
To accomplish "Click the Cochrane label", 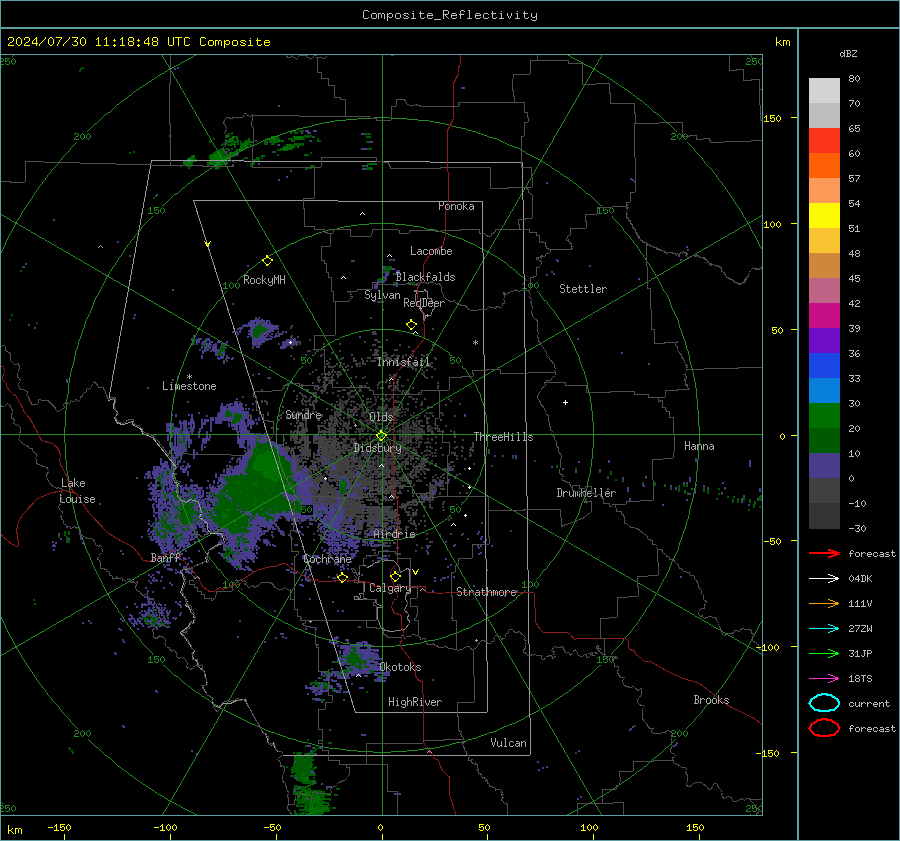I will pyautogui.click(x=327, y=559).
